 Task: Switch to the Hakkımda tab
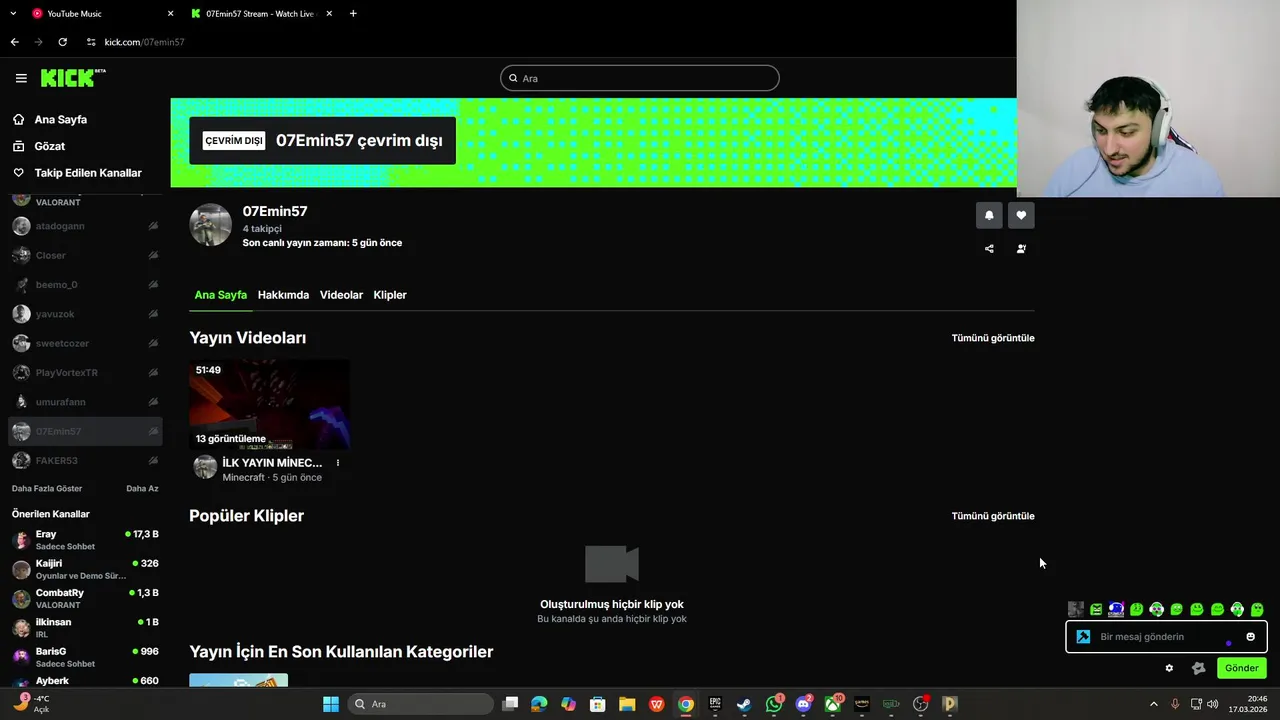tap(283, 295)
